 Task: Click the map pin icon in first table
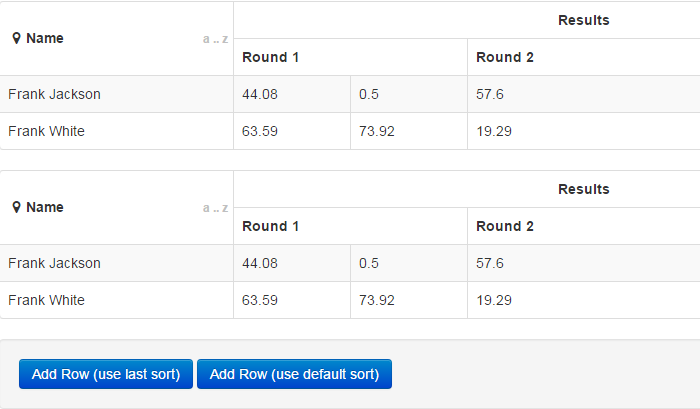point(16,38)
